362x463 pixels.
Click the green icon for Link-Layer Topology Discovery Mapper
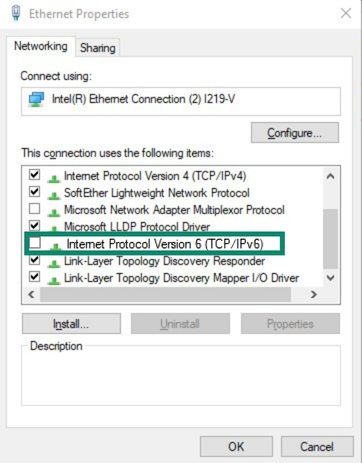pyautogui.click(x=54, y=280)
